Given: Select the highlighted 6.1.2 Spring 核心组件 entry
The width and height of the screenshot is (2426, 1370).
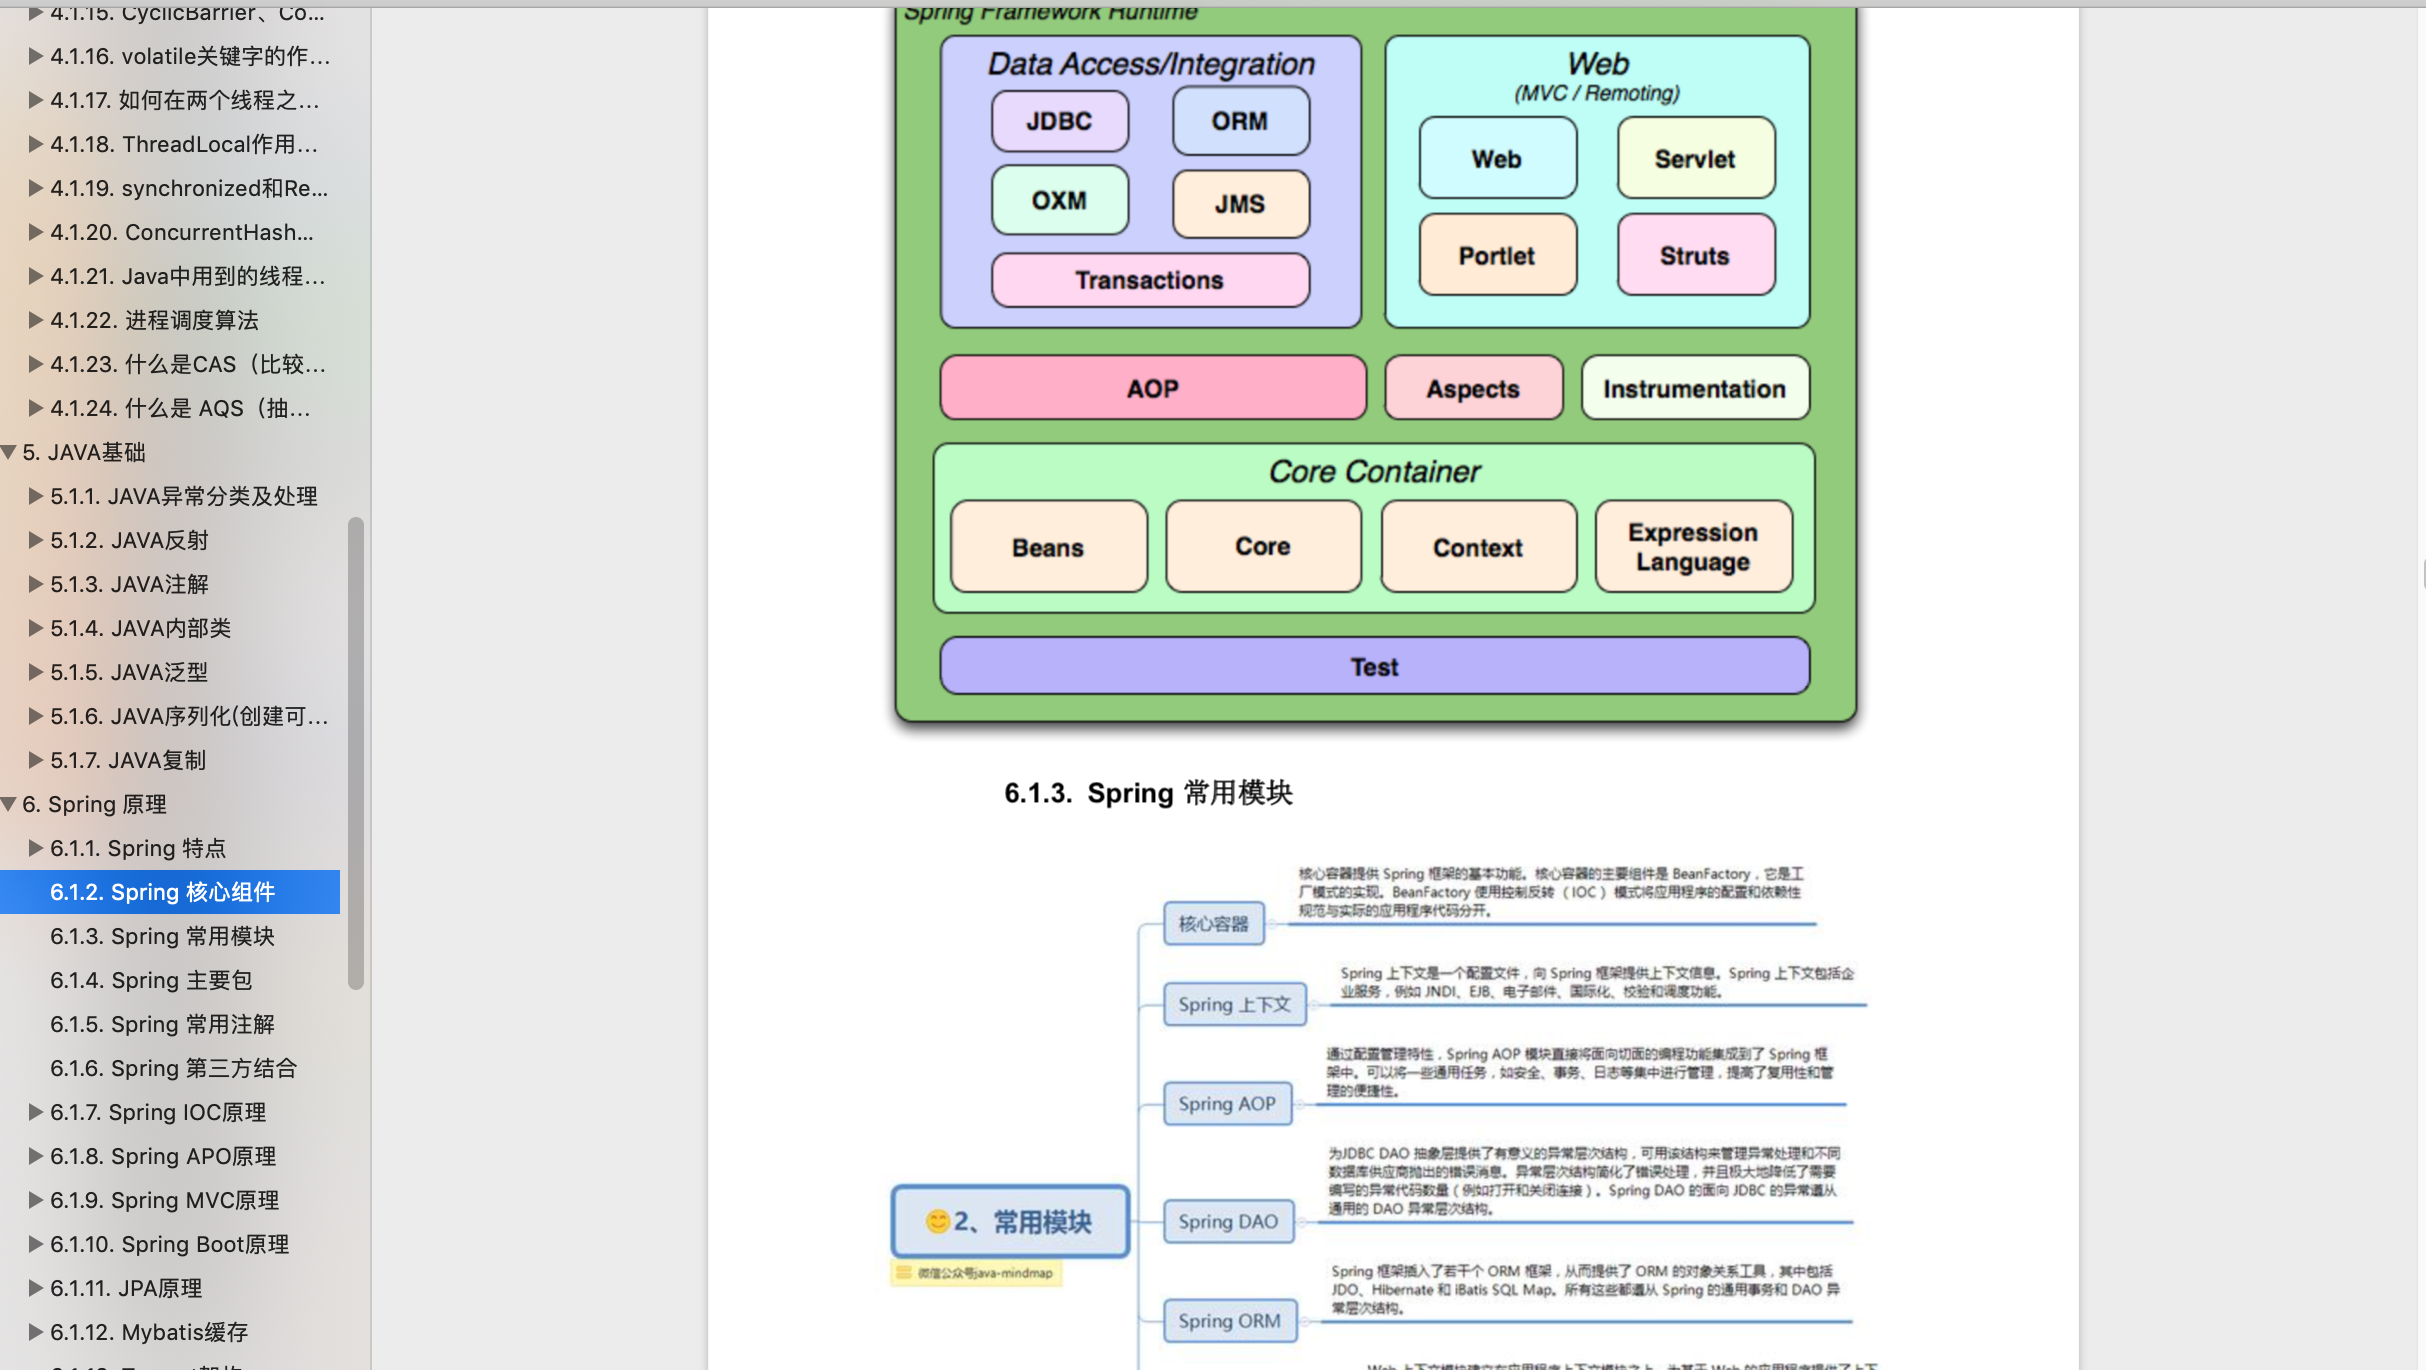Looking at the screenshot, I should click(170, 892).
